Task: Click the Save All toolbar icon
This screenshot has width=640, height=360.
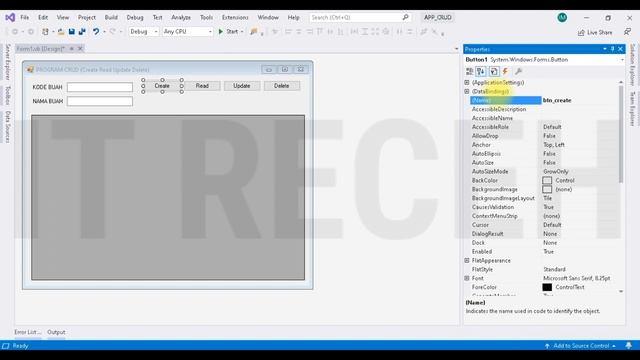Action: pos(82,31)
